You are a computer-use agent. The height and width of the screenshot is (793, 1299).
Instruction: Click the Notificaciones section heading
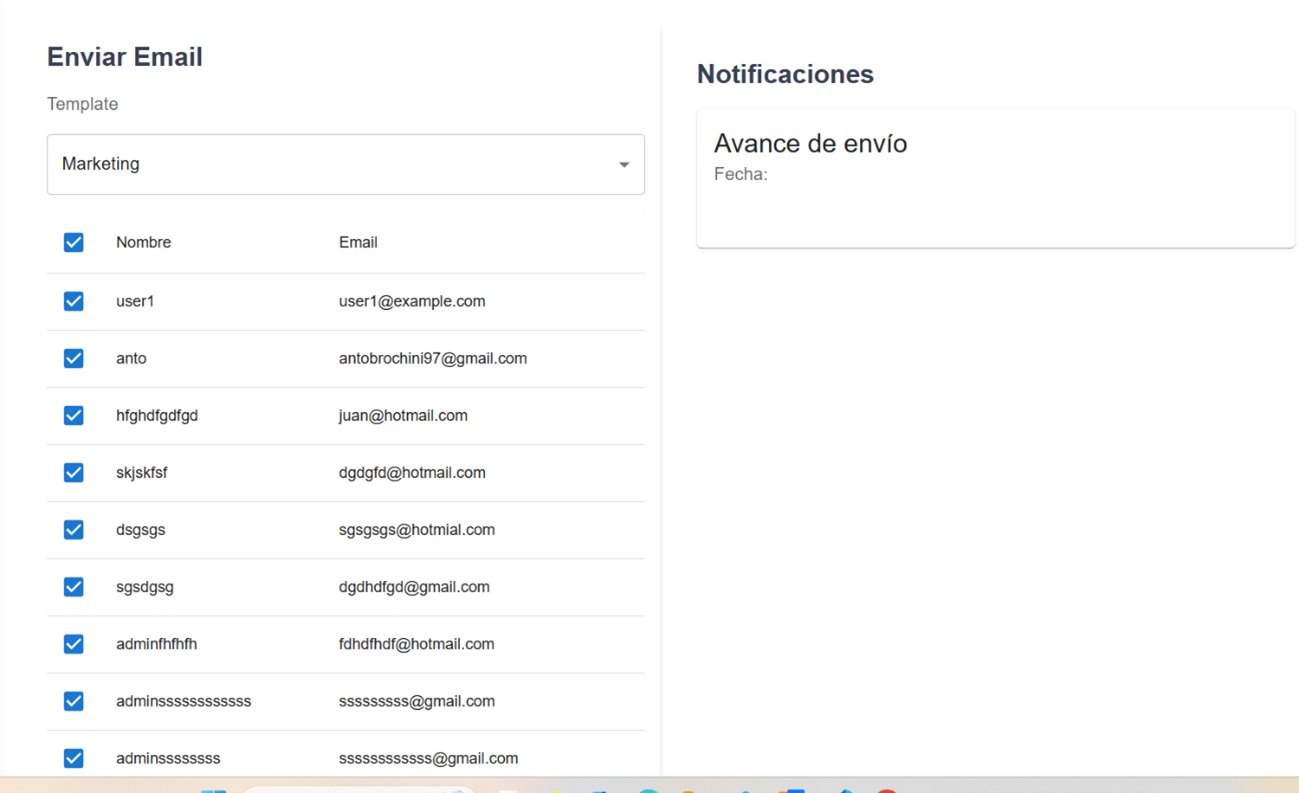pyautogui.click(x=785, y=74)
